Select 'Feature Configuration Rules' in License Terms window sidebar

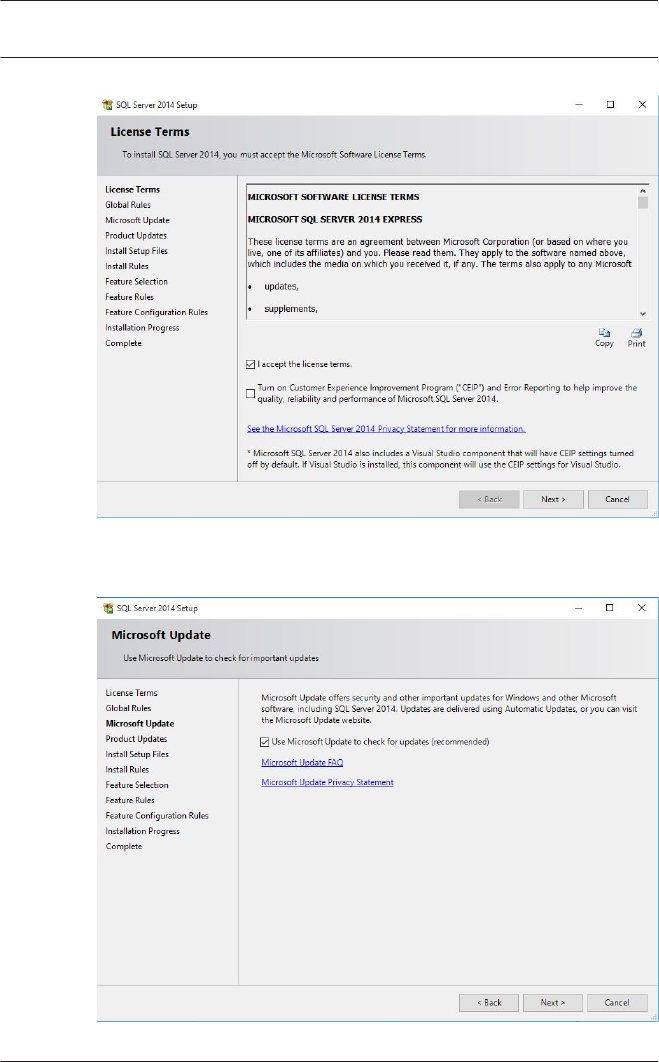(156, 312)
